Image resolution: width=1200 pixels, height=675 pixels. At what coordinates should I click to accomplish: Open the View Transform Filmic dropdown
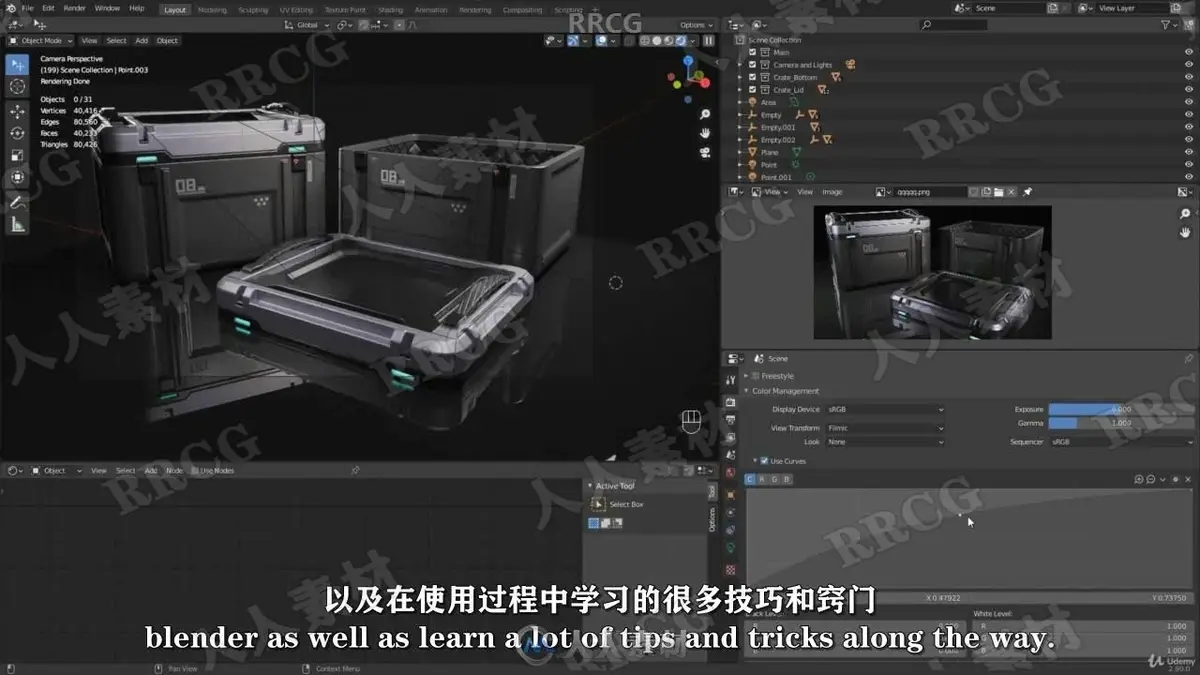[x=885, y=428]
